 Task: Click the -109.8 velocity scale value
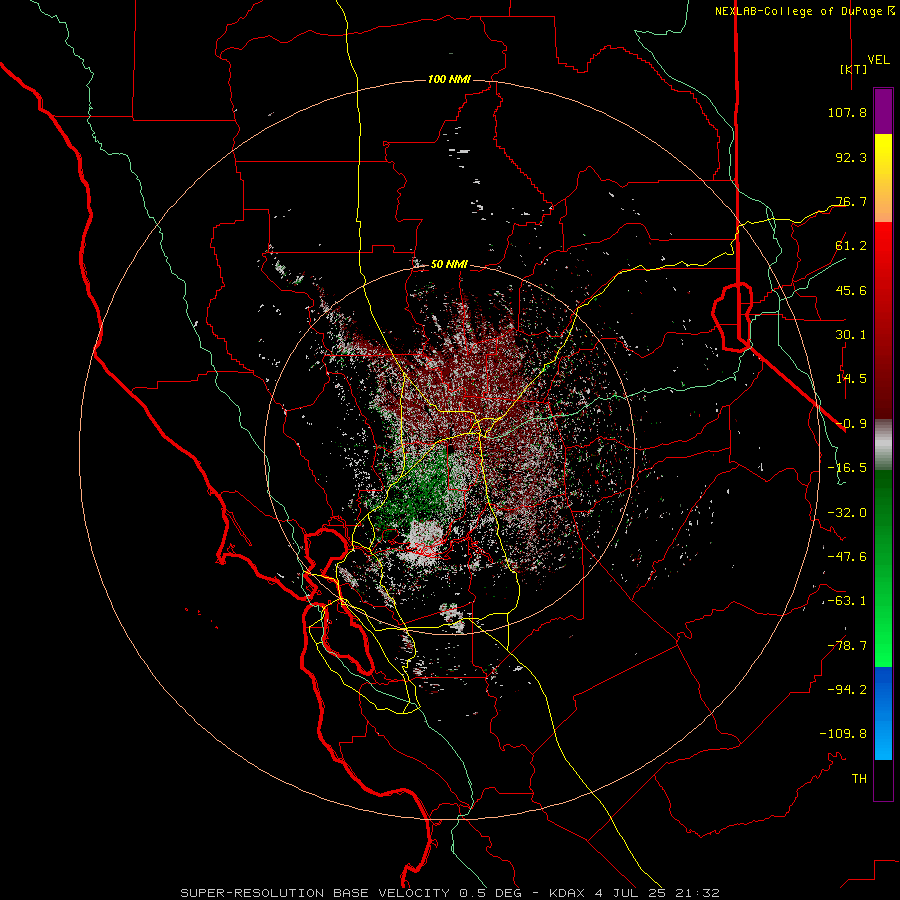tap(843, 734)
